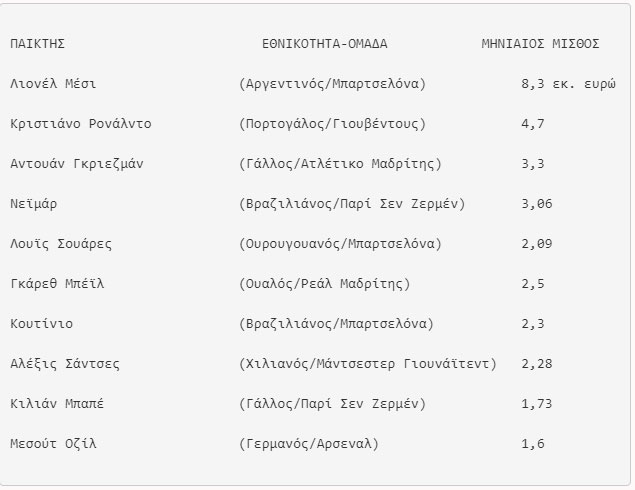Click the ΠΑΙΚΤΗΣ column header
This screenshot has height=490, width=635.
point(37,44)
